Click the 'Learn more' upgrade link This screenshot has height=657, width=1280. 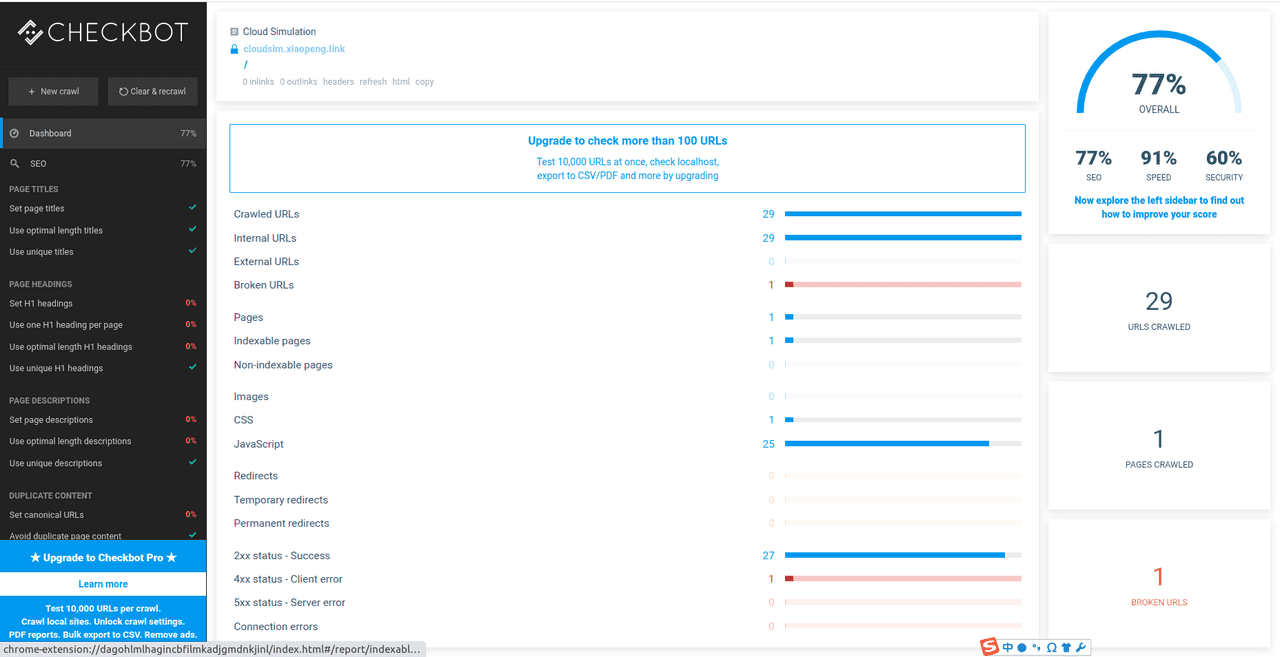tap(103, 584)
